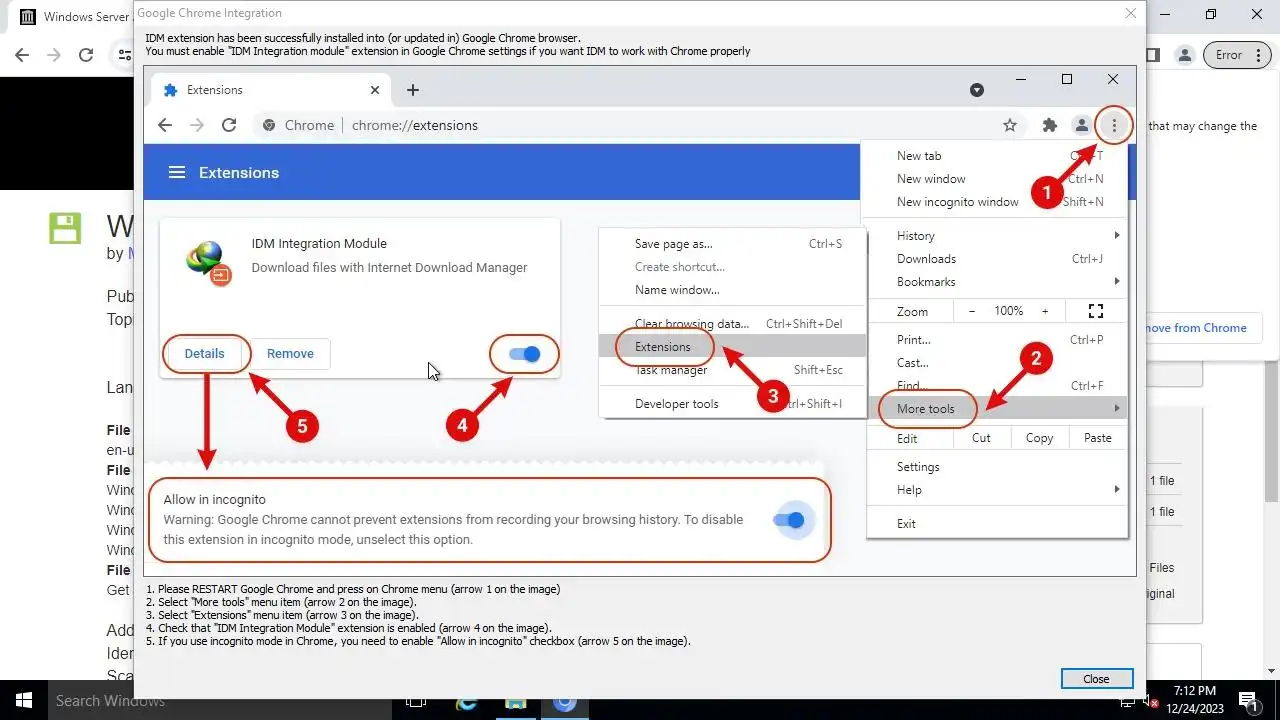Select the Cast... menu item

(997, 362)
